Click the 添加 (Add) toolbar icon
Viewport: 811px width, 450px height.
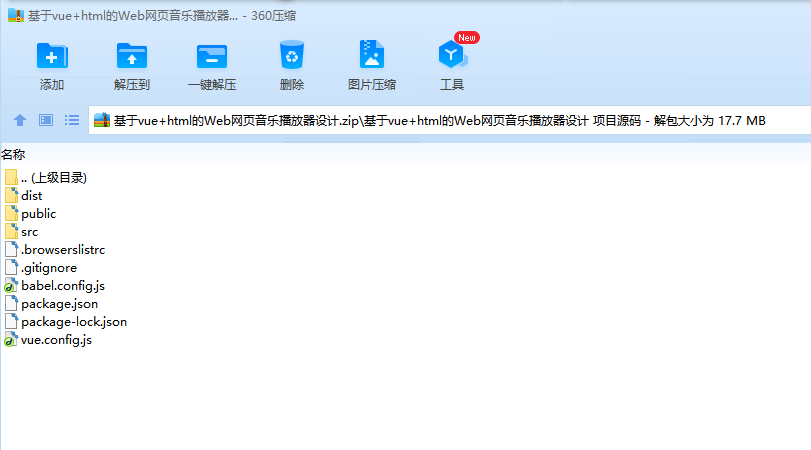click(52, 56)
